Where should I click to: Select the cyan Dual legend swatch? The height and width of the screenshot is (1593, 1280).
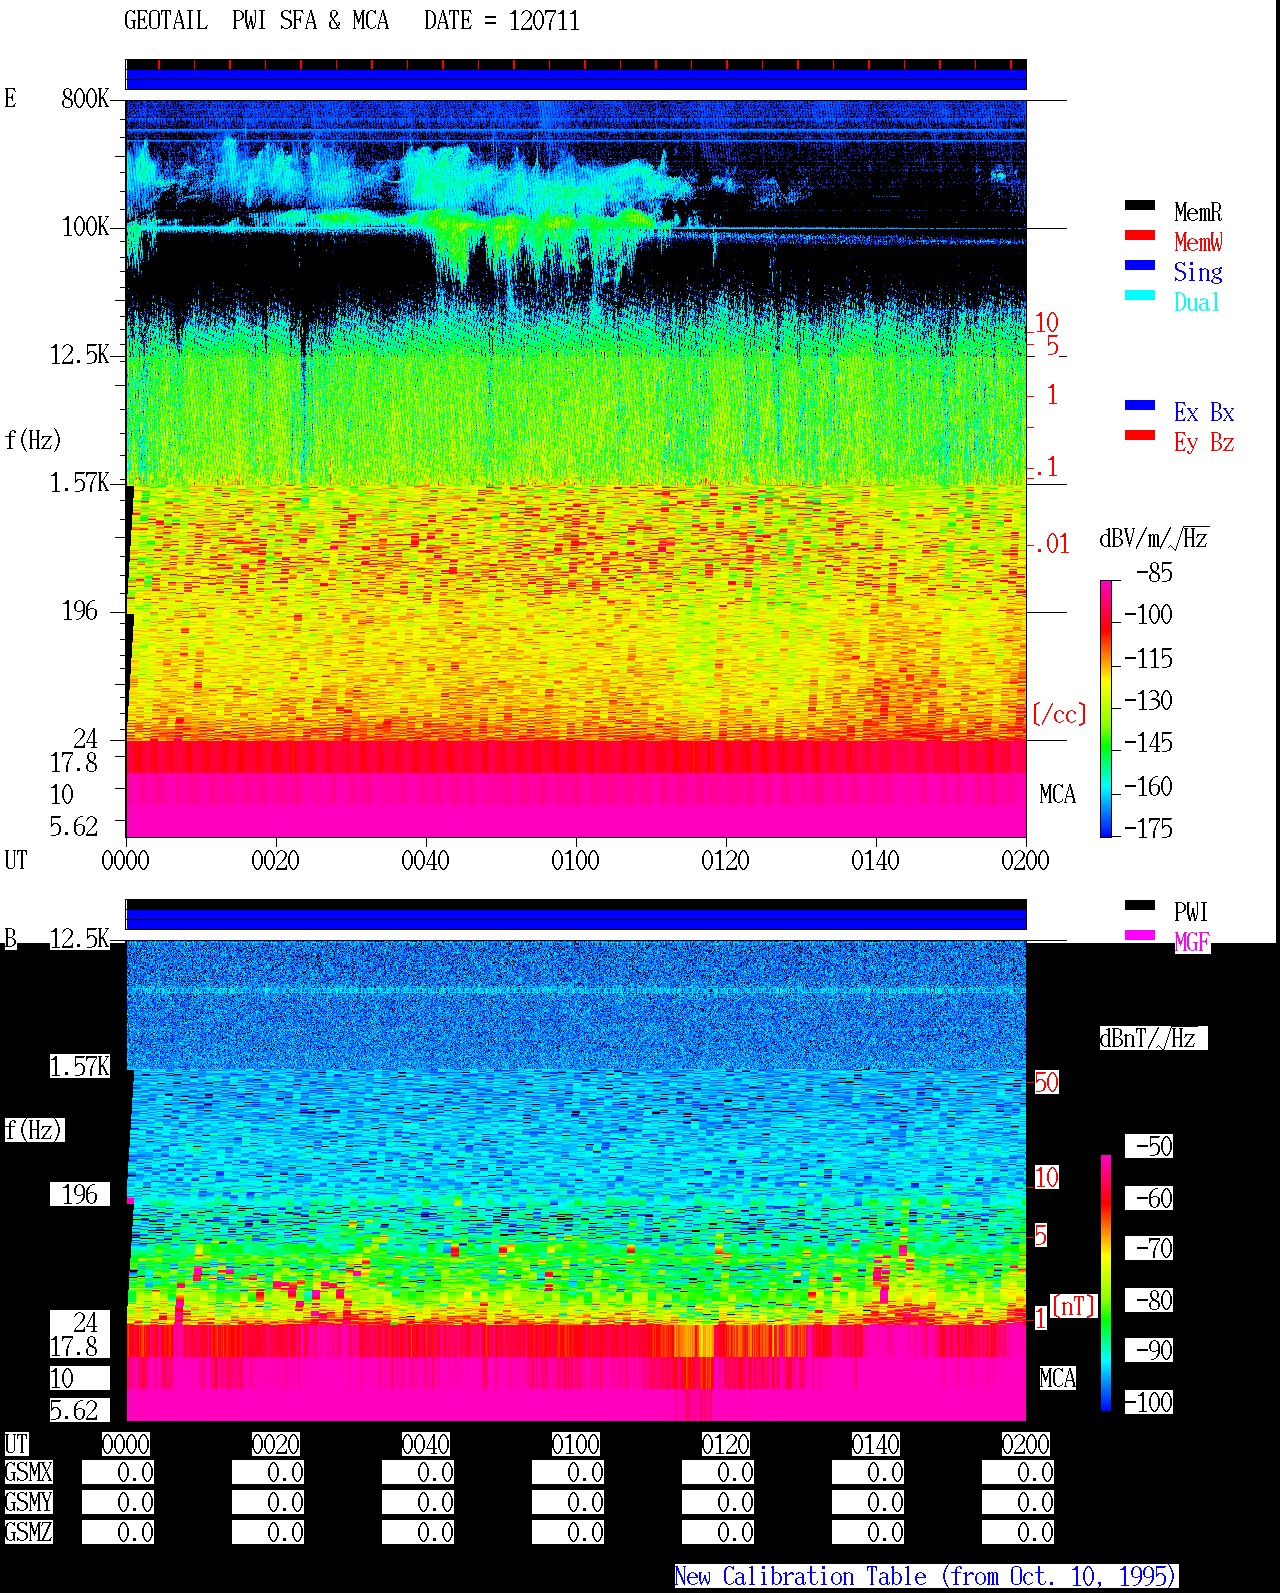point(1140,296)
